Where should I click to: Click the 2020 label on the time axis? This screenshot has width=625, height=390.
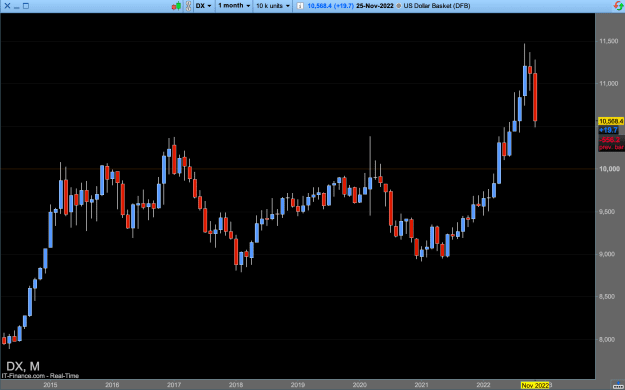pyautogui.click(x=360, y=385)
